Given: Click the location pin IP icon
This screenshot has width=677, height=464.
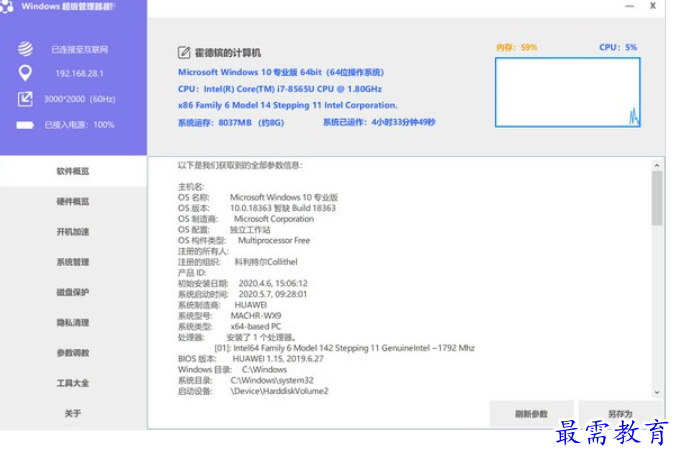Looking at the screenshot, I should [25, 73].
